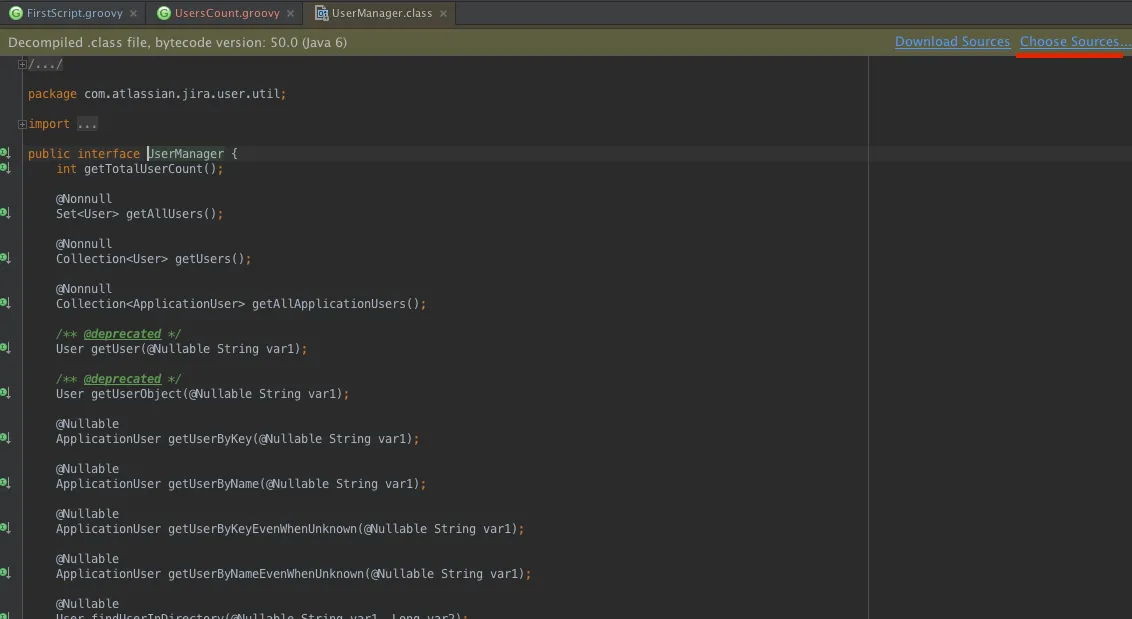This screenshot has width=1132, height=619.
Task: Click the getUserObject method name
Action: [x=136, y=394]
